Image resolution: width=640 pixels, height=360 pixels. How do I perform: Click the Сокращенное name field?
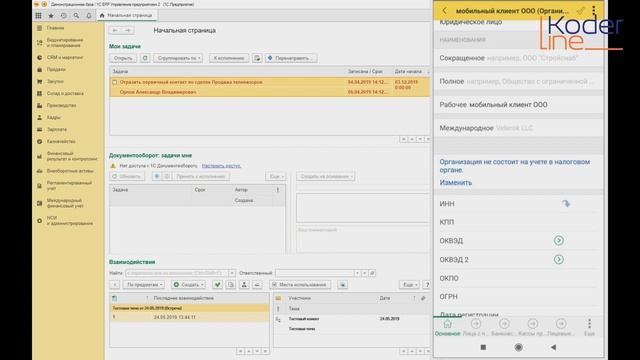(519, 58)
